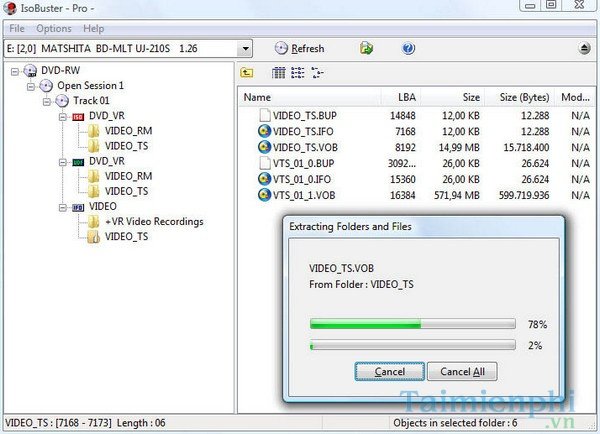Sort by the Size (Bytes) column header
The image size is (600, 434).
[520, 97]
